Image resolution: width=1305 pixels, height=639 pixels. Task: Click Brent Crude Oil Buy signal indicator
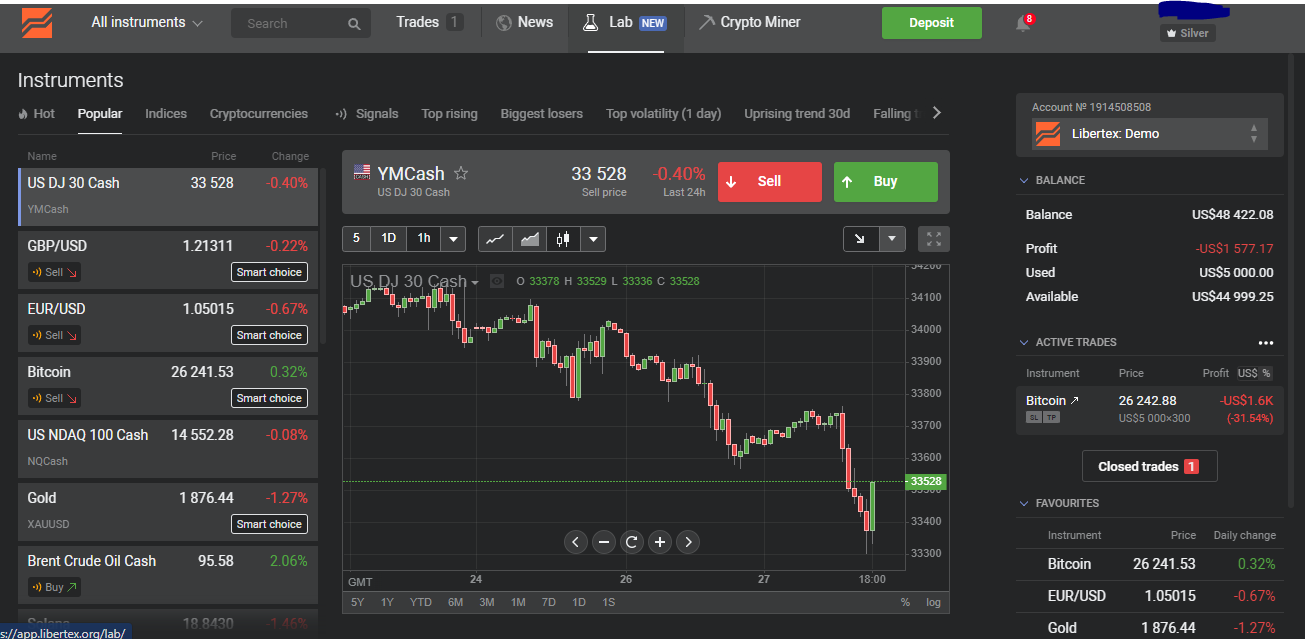coord(54,587)
